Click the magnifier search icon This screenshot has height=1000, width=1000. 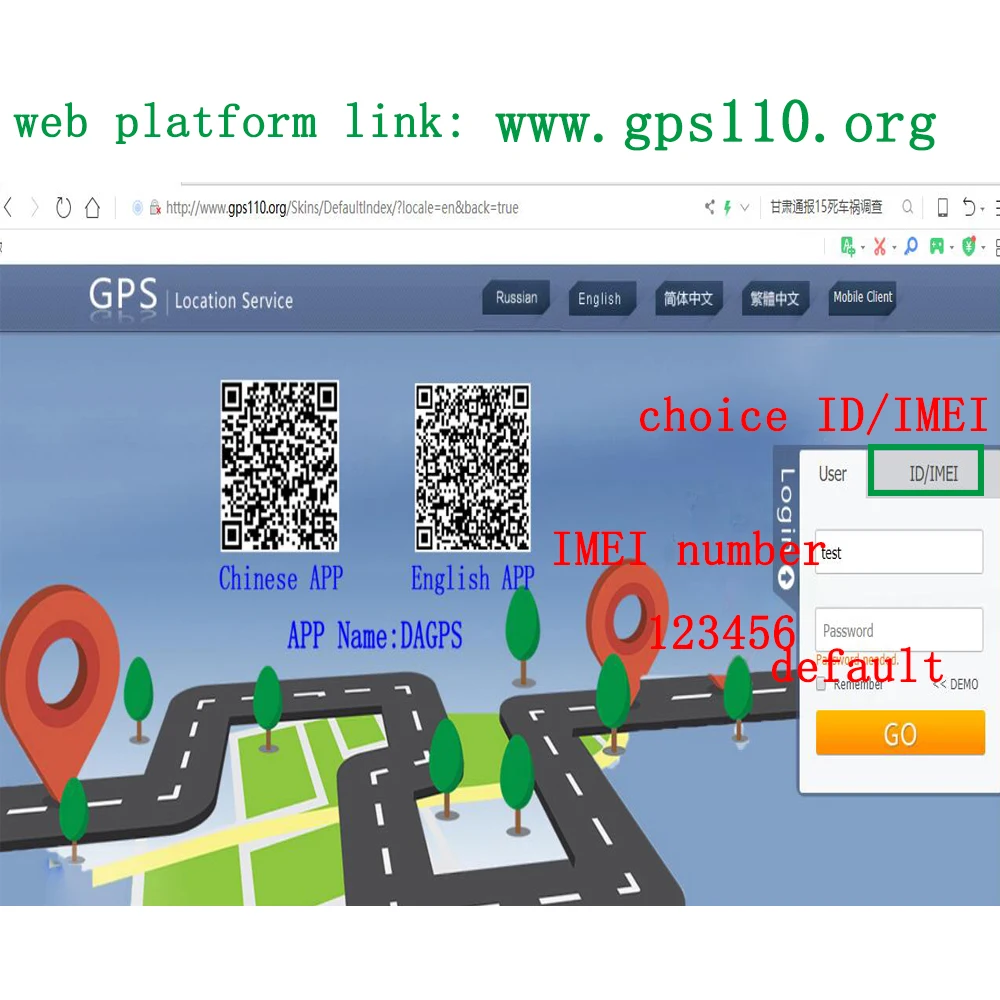[907, 207]
